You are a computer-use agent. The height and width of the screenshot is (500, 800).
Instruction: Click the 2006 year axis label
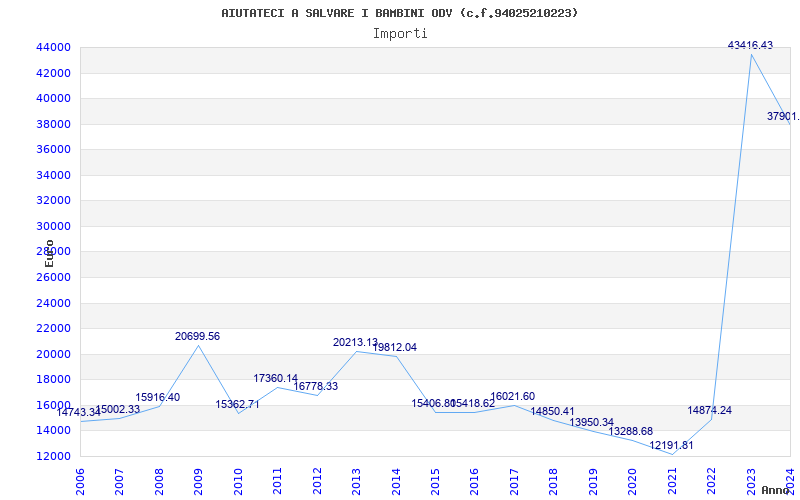pos(80,482)
